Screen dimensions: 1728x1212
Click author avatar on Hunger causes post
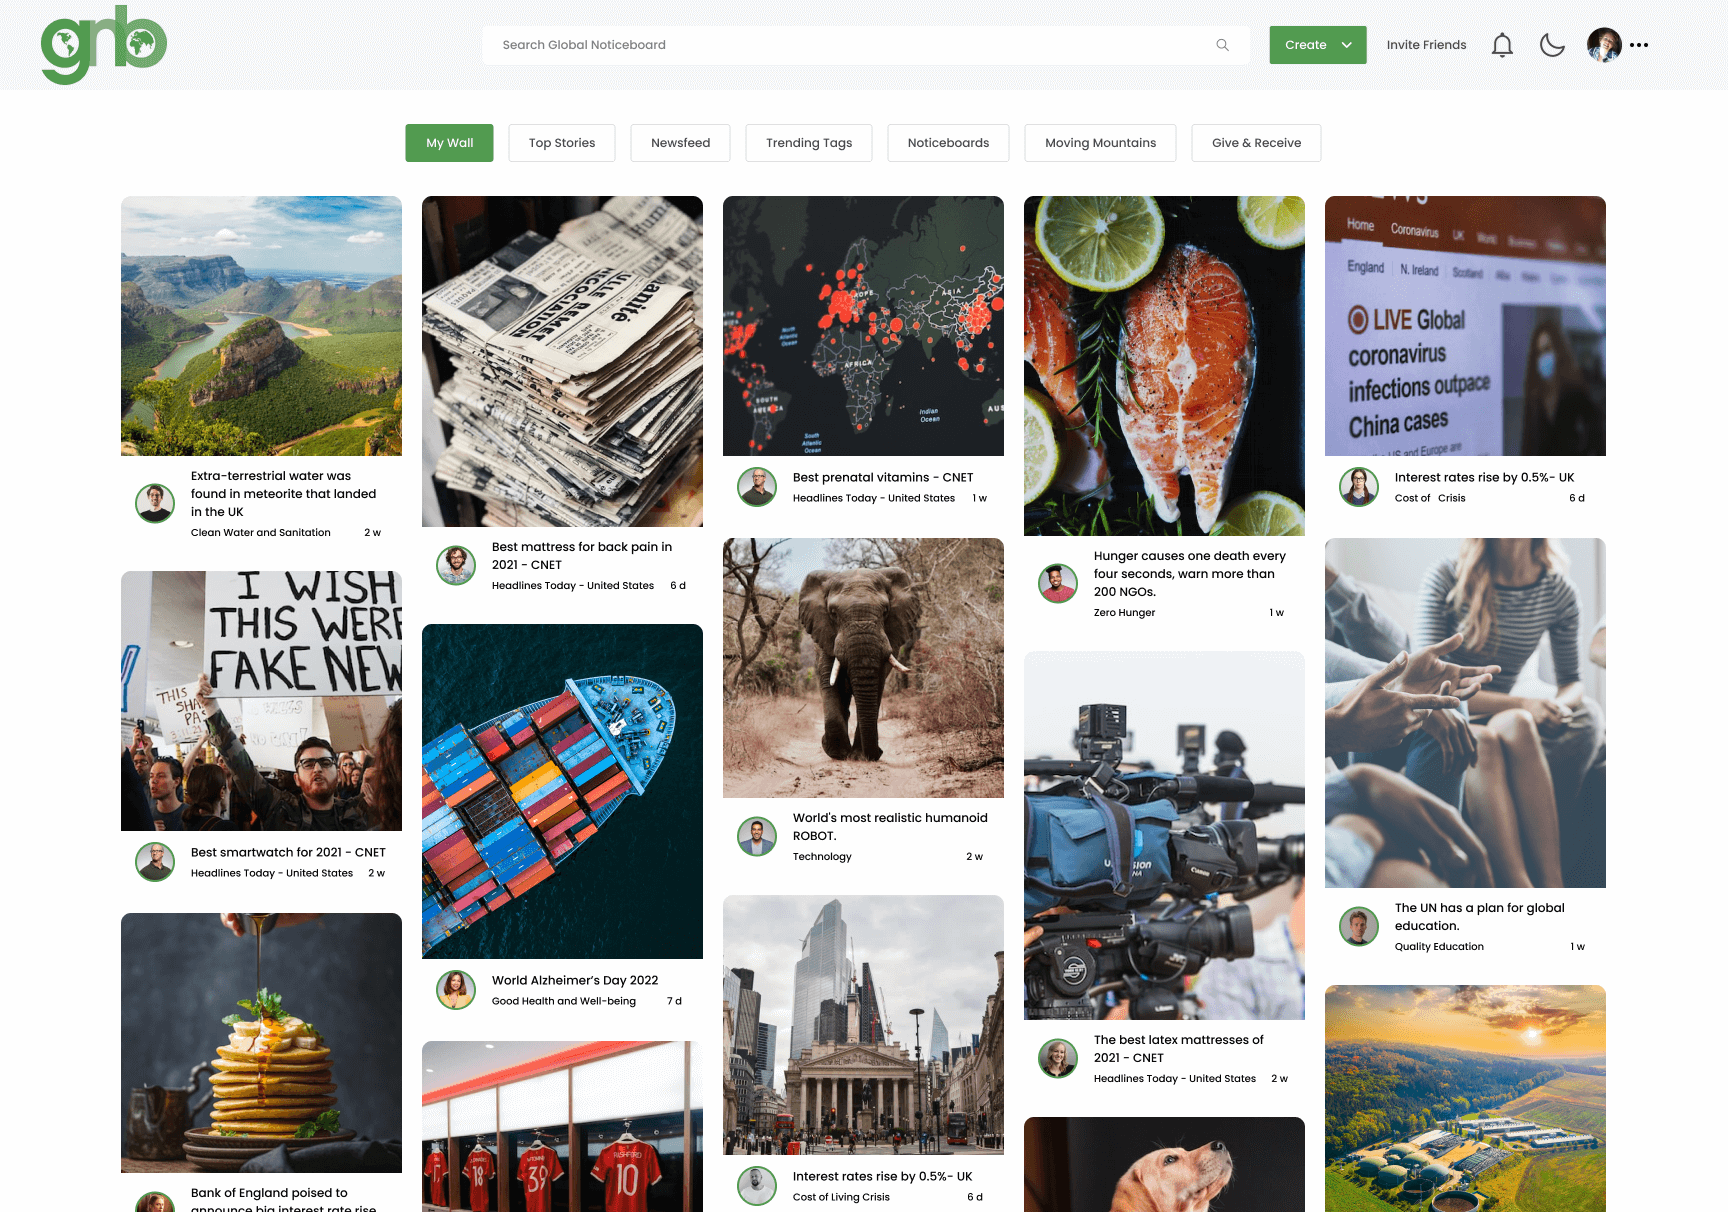pos(1058,583)
